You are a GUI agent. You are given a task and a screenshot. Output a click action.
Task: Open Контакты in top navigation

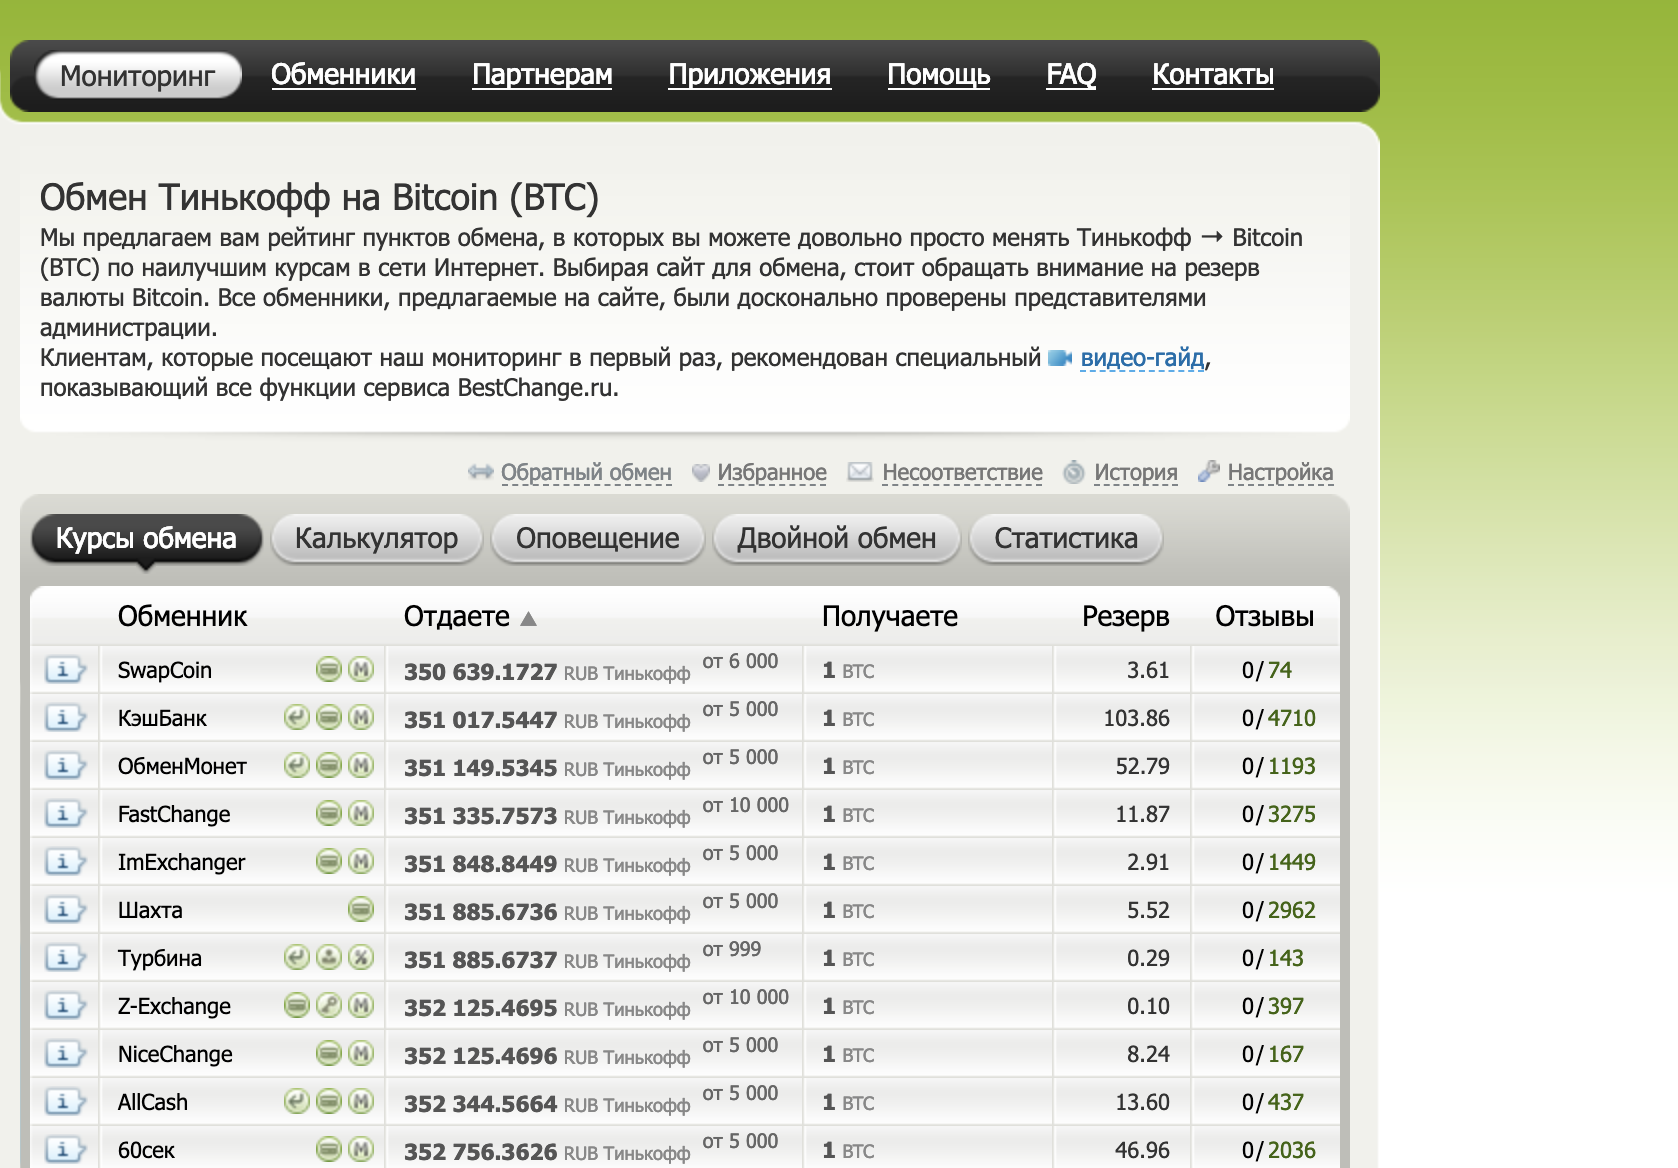(1213, 74)
